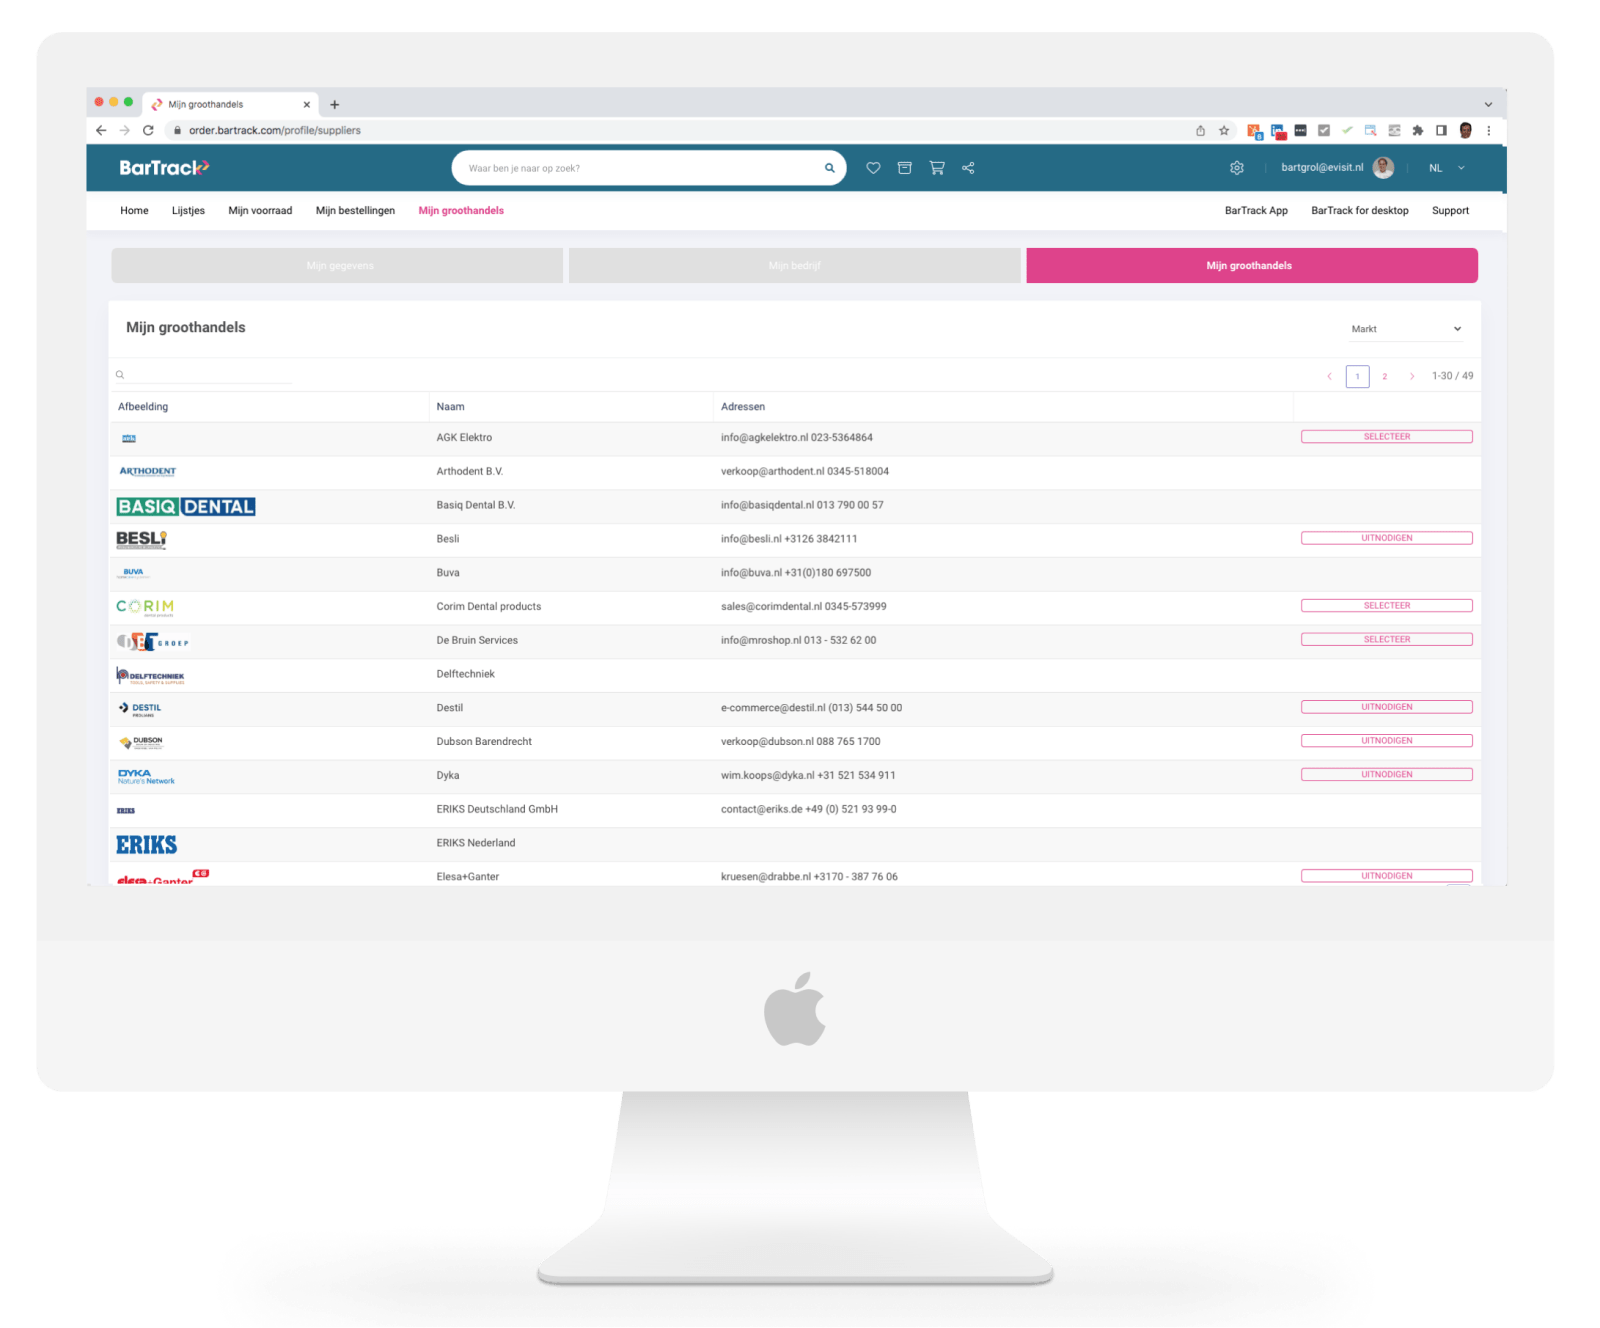Select page 1 in pagination
Image resolution: width=1600 pixels, height=1328 pixels.
(x=1358, y=376)
